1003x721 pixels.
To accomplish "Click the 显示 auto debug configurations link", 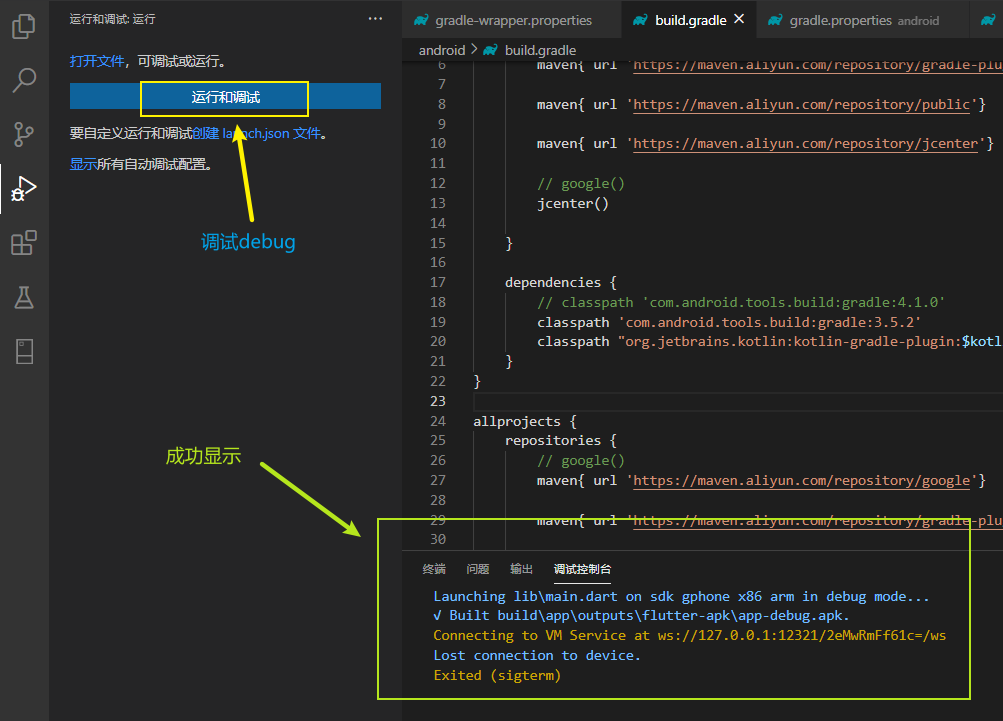I will point(83,164).
